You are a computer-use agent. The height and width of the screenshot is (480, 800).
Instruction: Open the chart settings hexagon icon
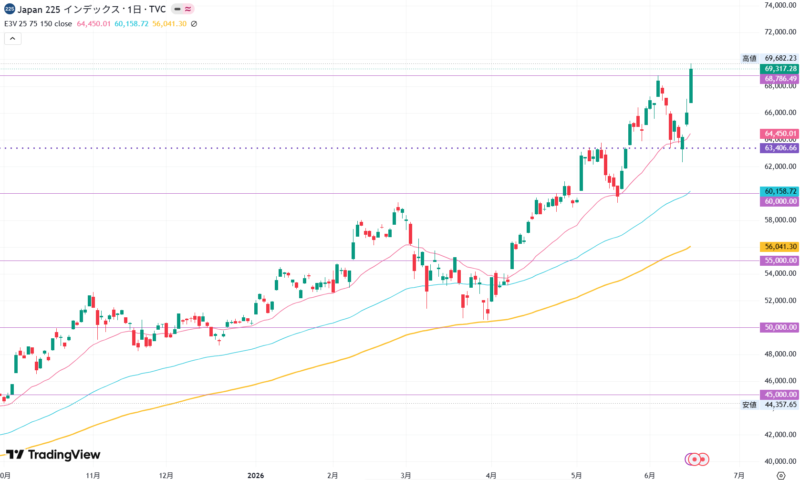click(x=780, y=475)
